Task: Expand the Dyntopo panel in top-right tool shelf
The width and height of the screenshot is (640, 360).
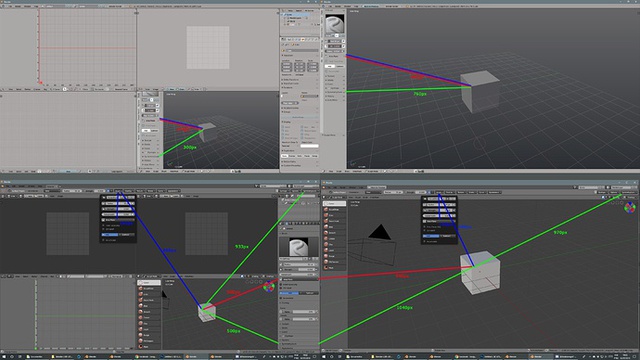Action: (x=335, y=88)
